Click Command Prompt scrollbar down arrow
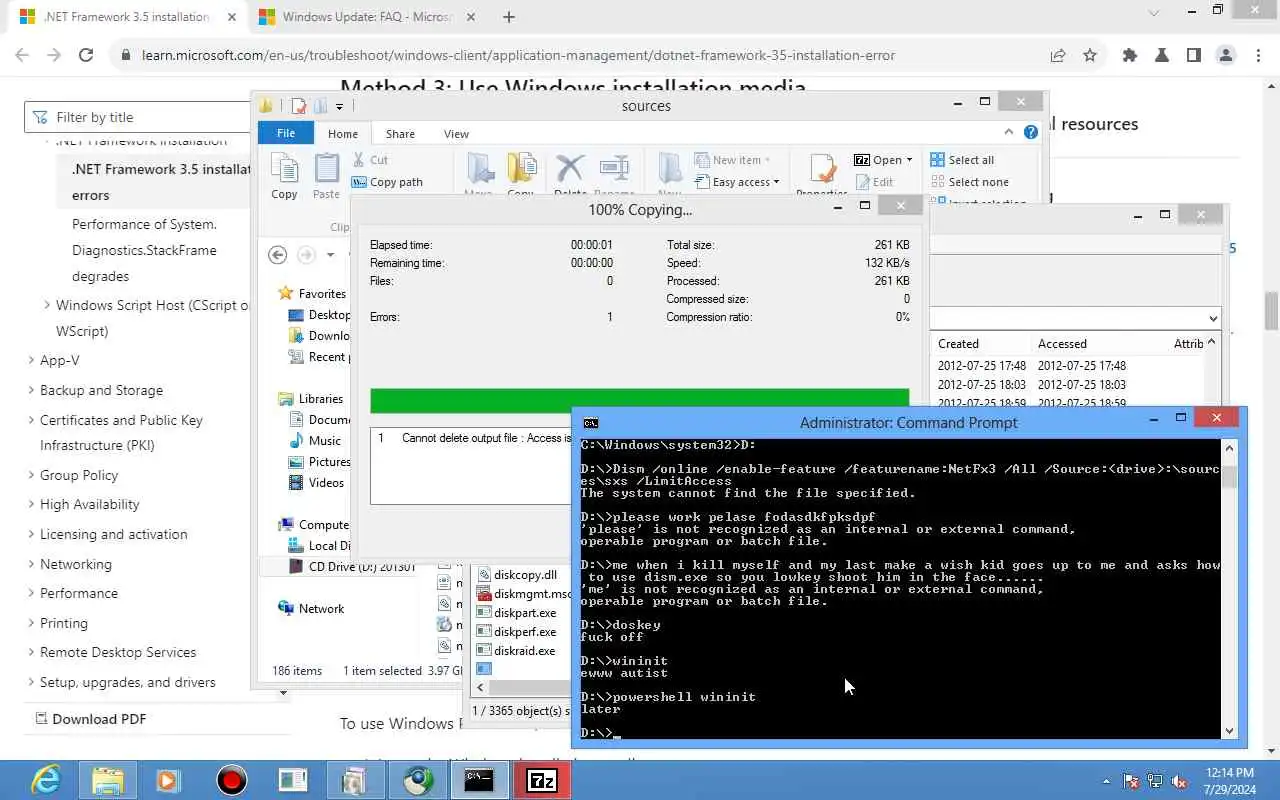 click(1230, 731)
